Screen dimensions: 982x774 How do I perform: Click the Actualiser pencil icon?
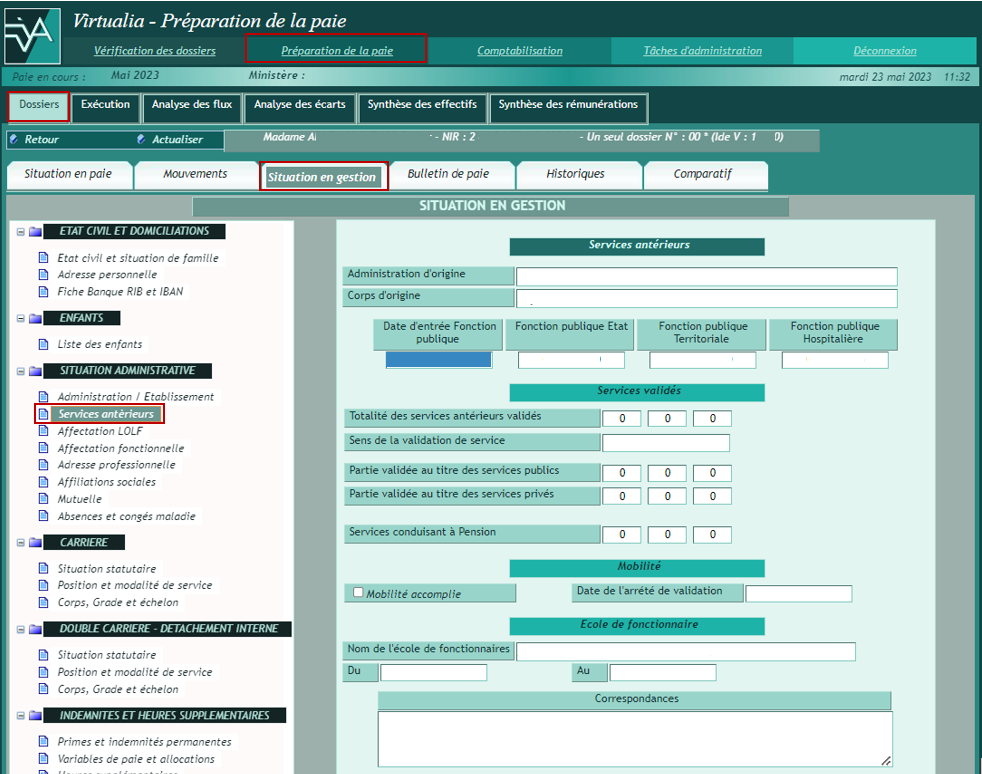click(x=141, y=140)
